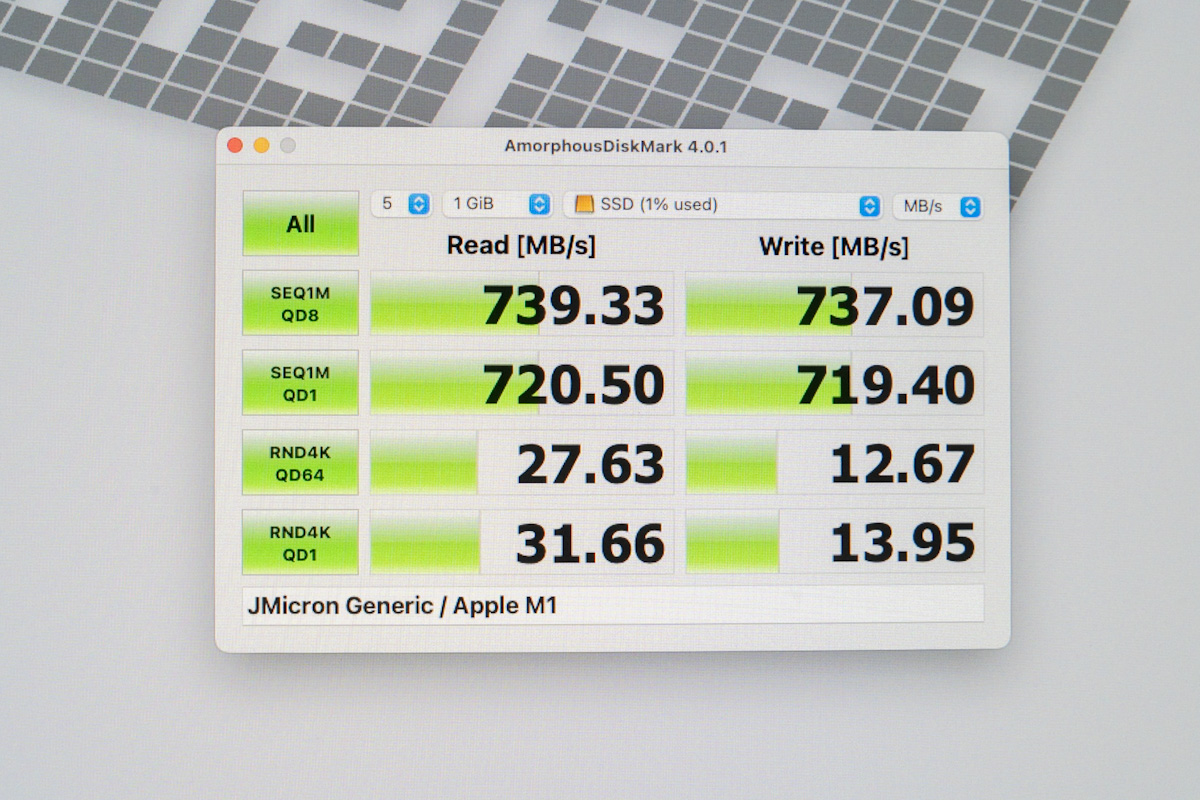Click the 12.67 write result

click(x=834, y=463)
